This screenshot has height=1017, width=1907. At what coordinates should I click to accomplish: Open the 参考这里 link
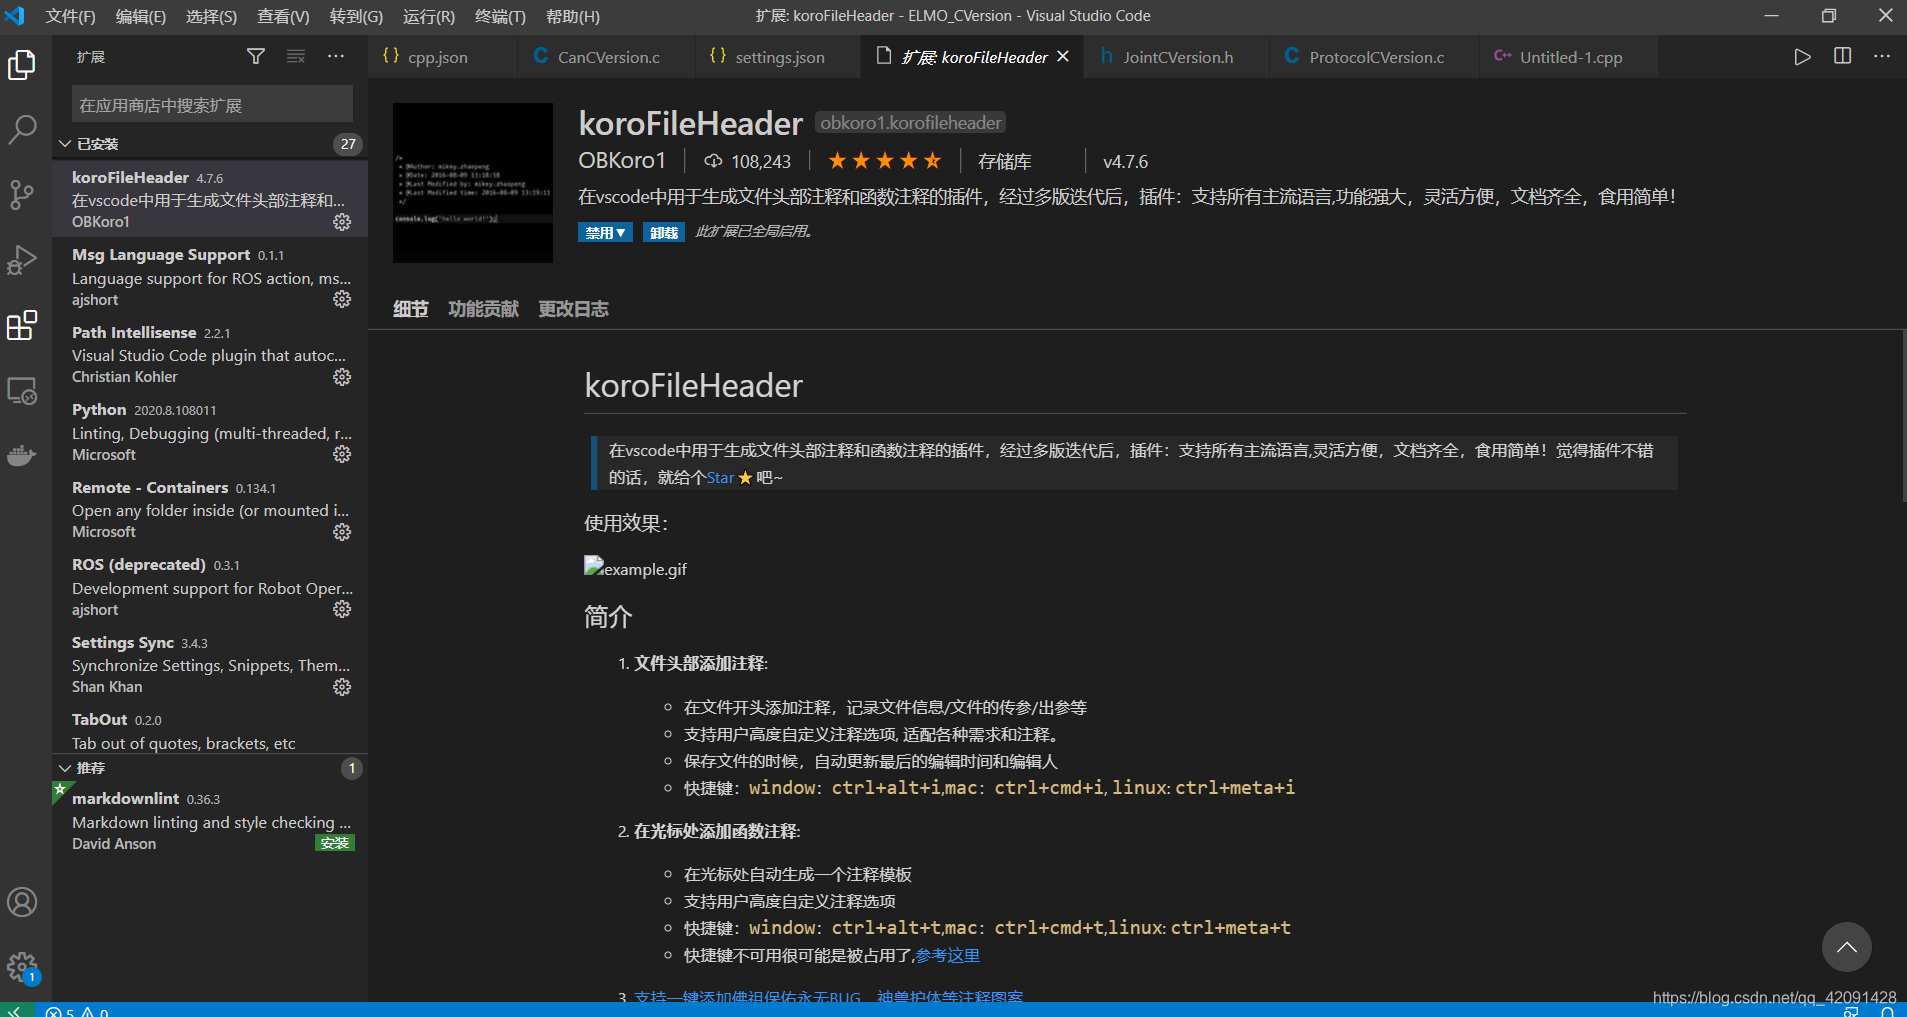pos(947,956)
